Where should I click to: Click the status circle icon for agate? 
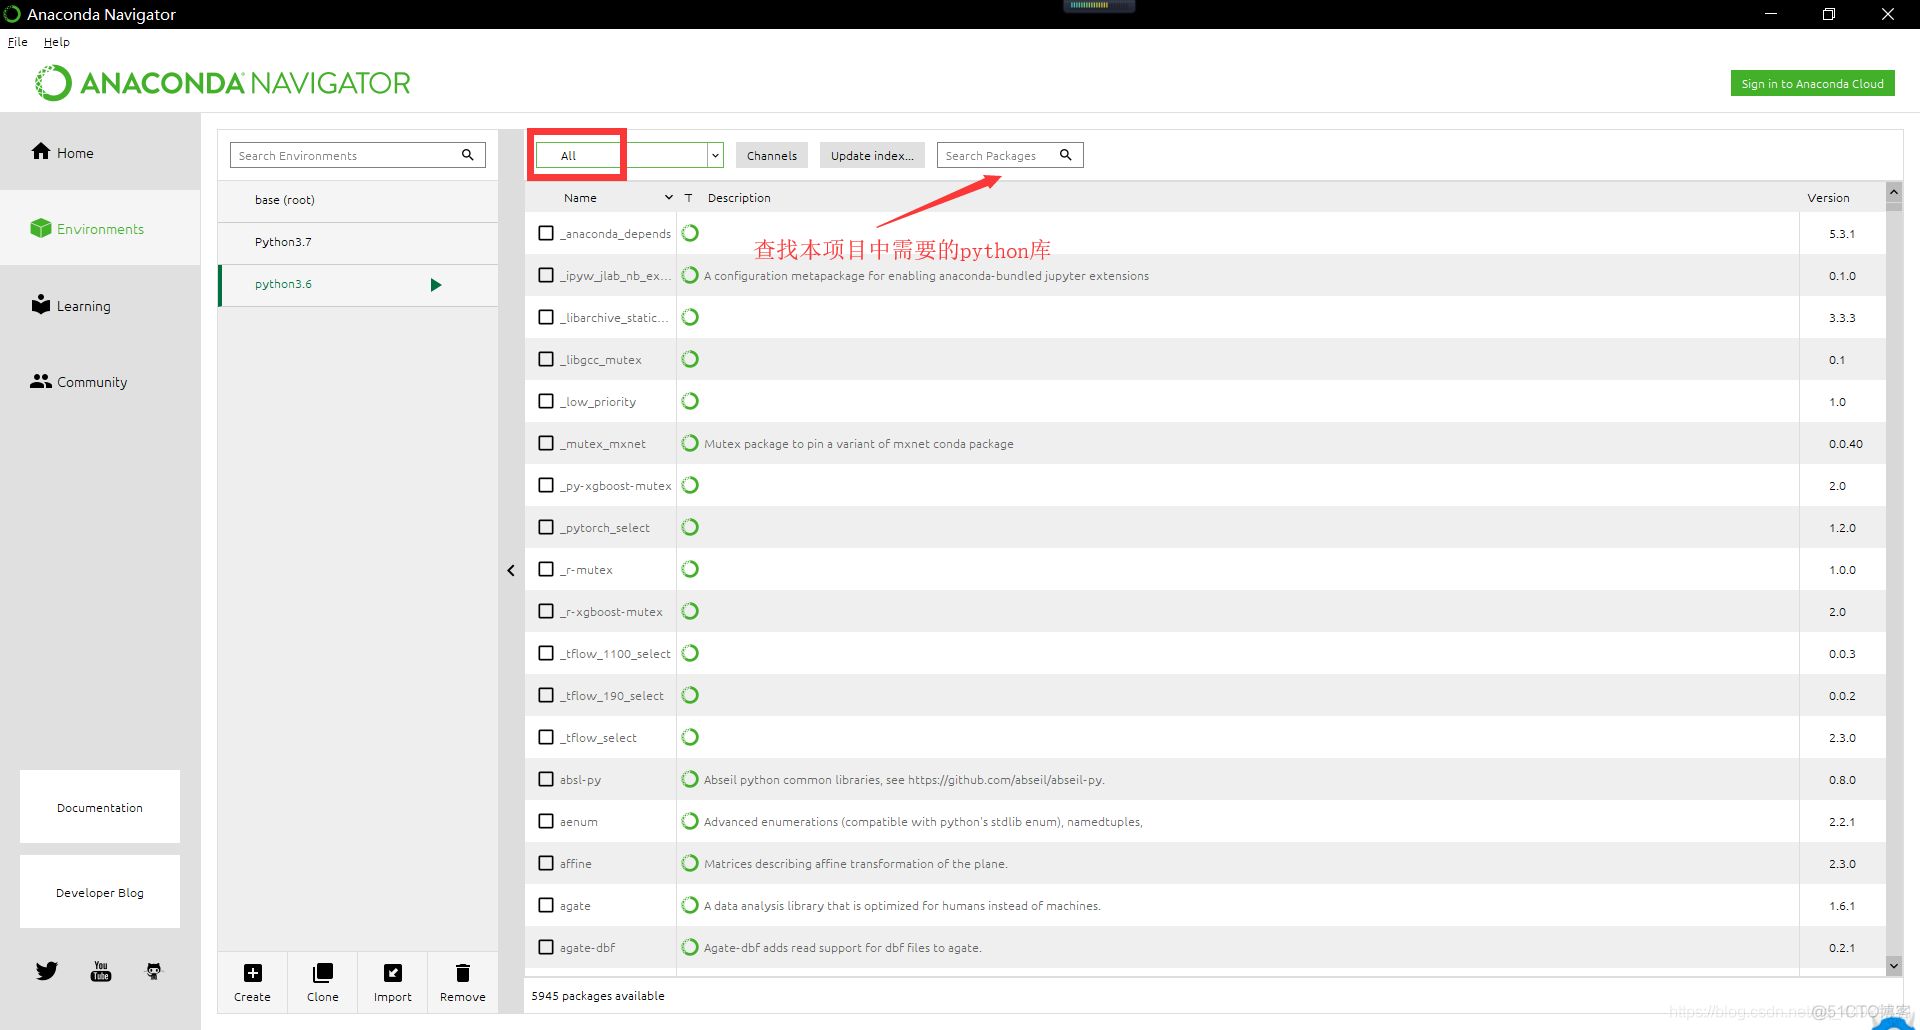pyautogui.click(x=690, y=905)
